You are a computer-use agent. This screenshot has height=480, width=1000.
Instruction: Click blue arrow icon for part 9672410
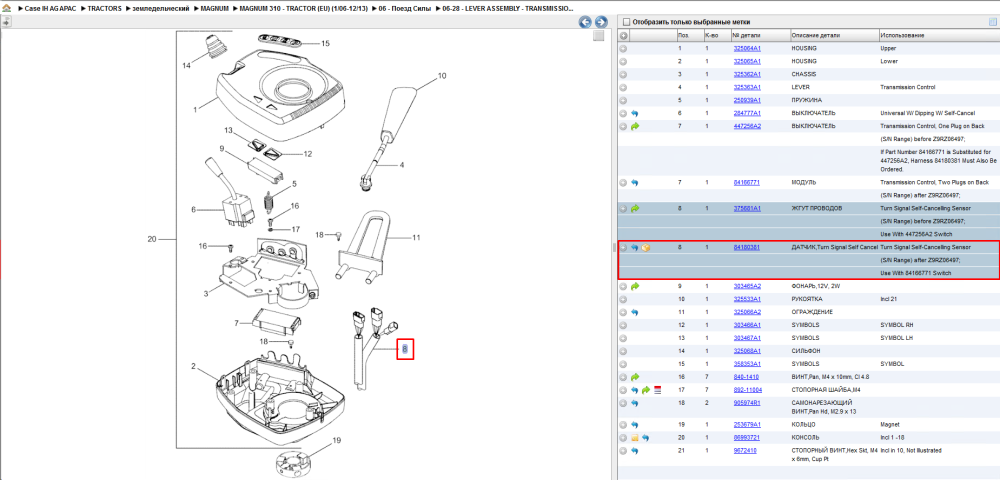coord(635,451)
